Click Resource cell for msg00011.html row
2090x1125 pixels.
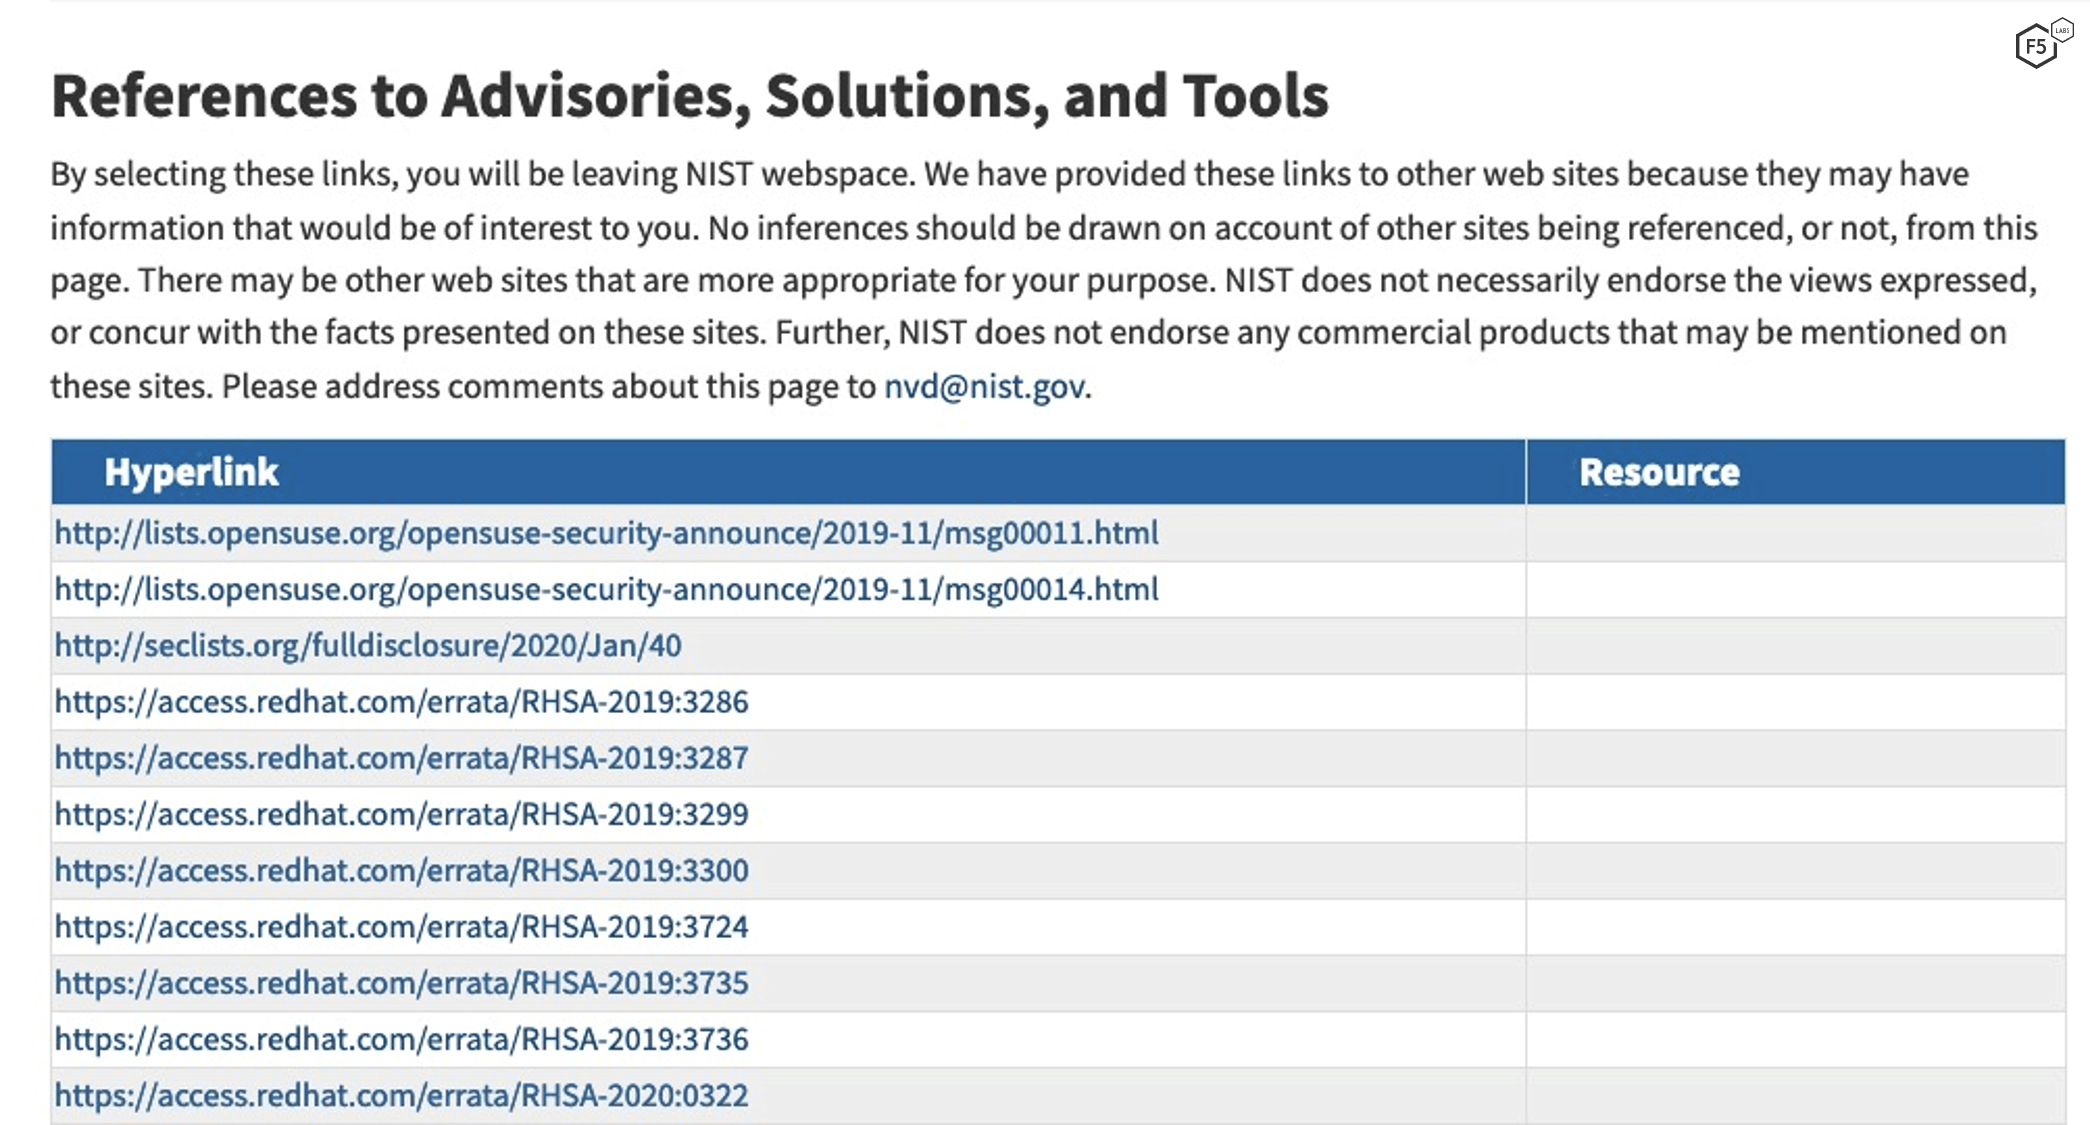point(1795,533)
